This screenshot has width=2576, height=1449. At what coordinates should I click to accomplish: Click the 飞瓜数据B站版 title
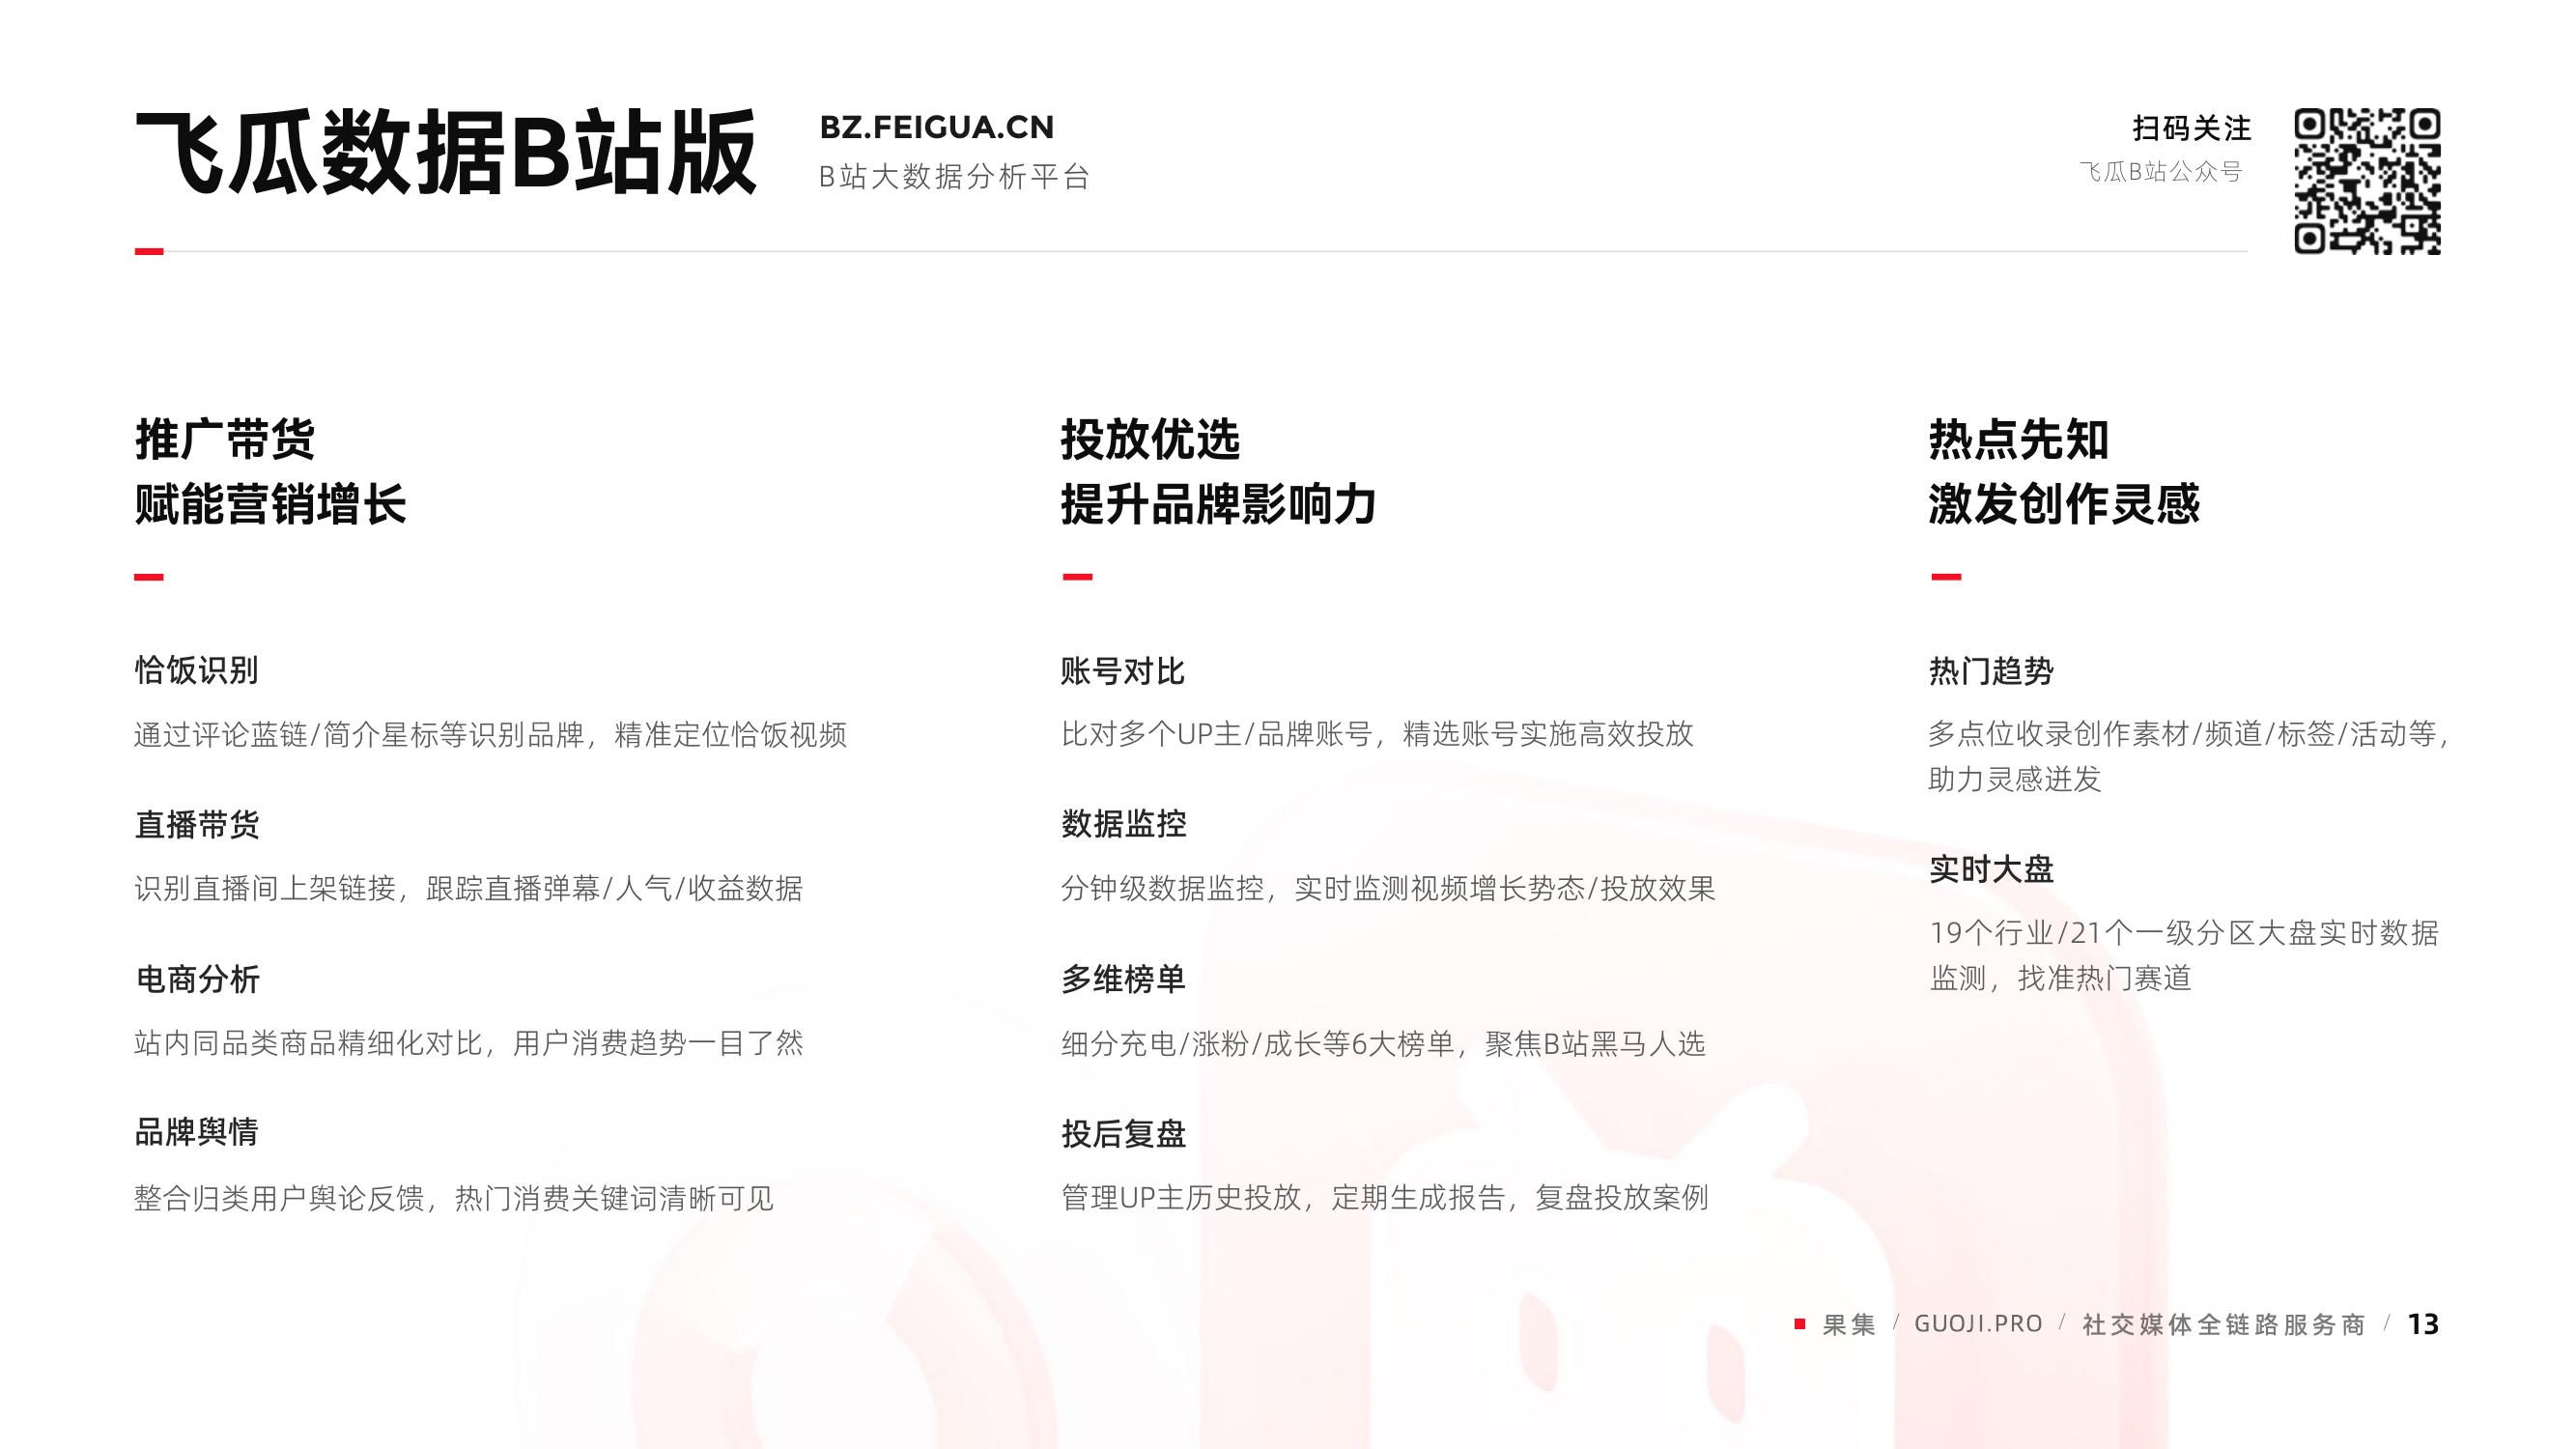click(446, 153)
